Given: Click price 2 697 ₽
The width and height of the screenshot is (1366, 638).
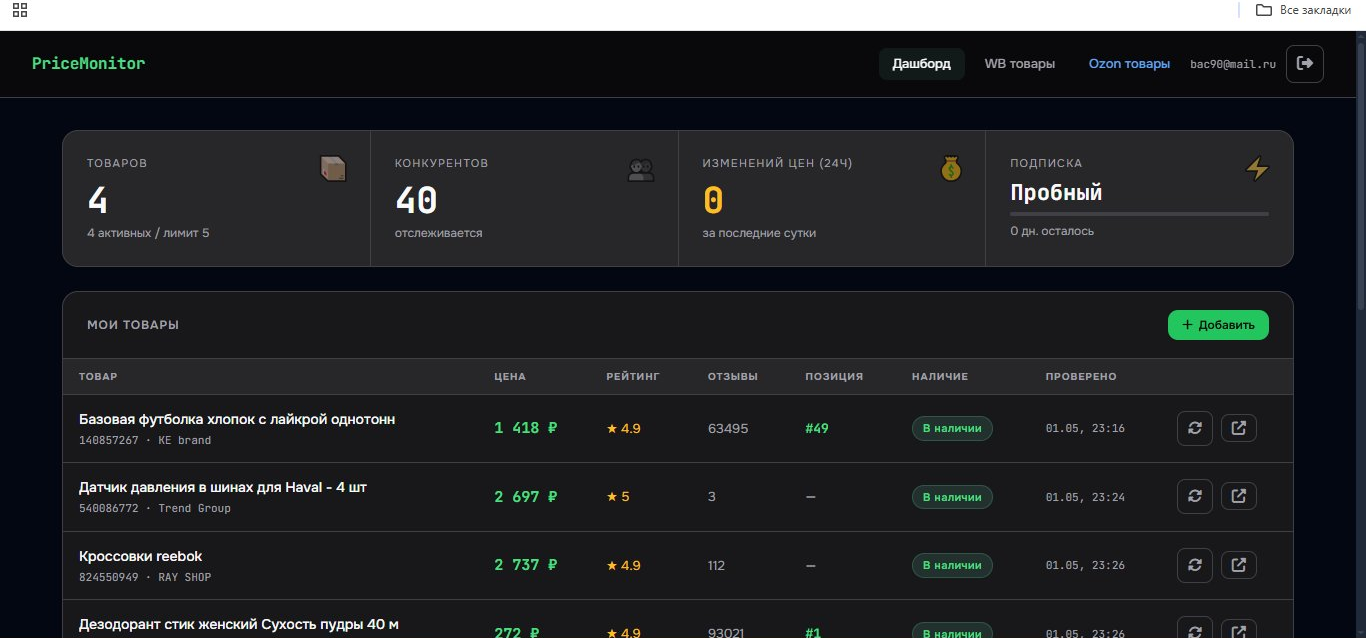Looking at the screenshot, I should click(526, 496).
